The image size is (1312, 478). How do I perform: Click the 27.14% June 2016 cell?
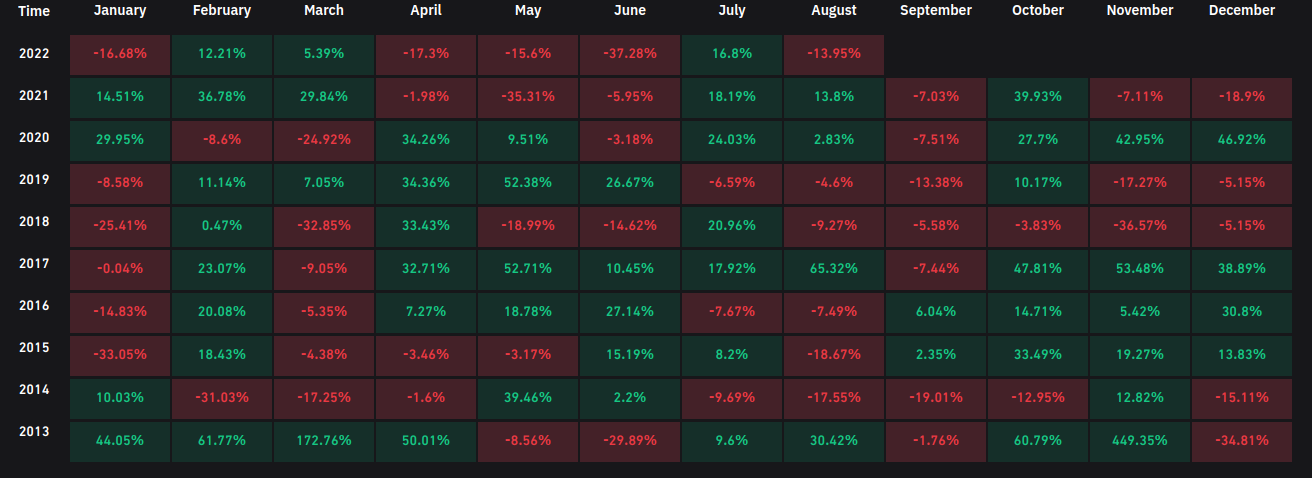point(629,312)
